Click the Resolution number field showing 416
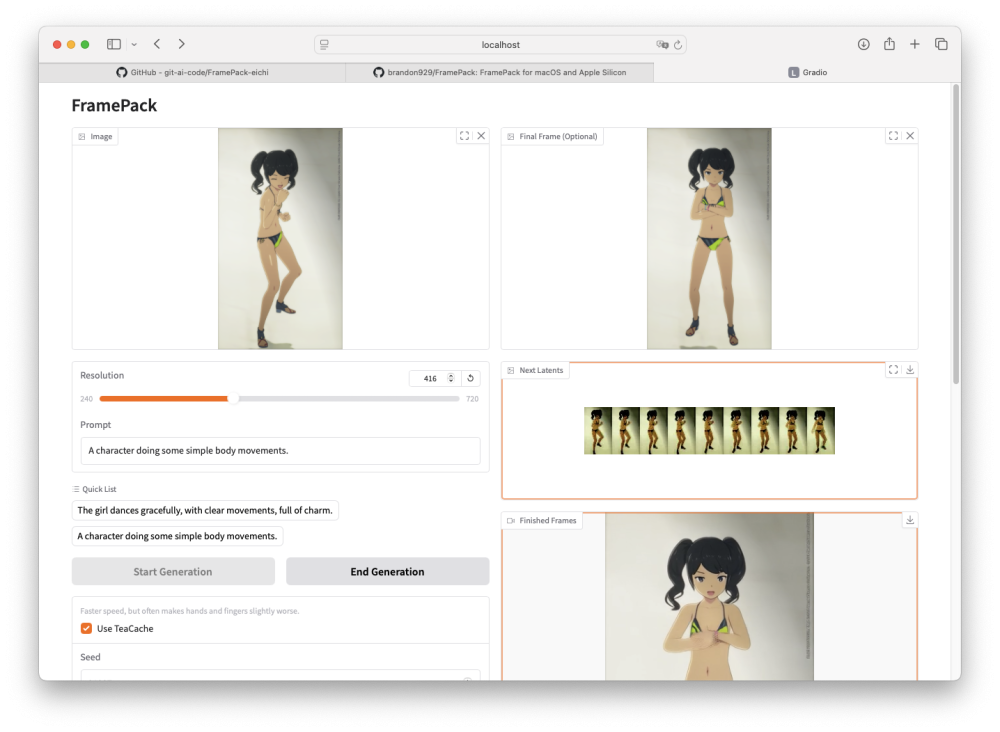 click(429, 378)
